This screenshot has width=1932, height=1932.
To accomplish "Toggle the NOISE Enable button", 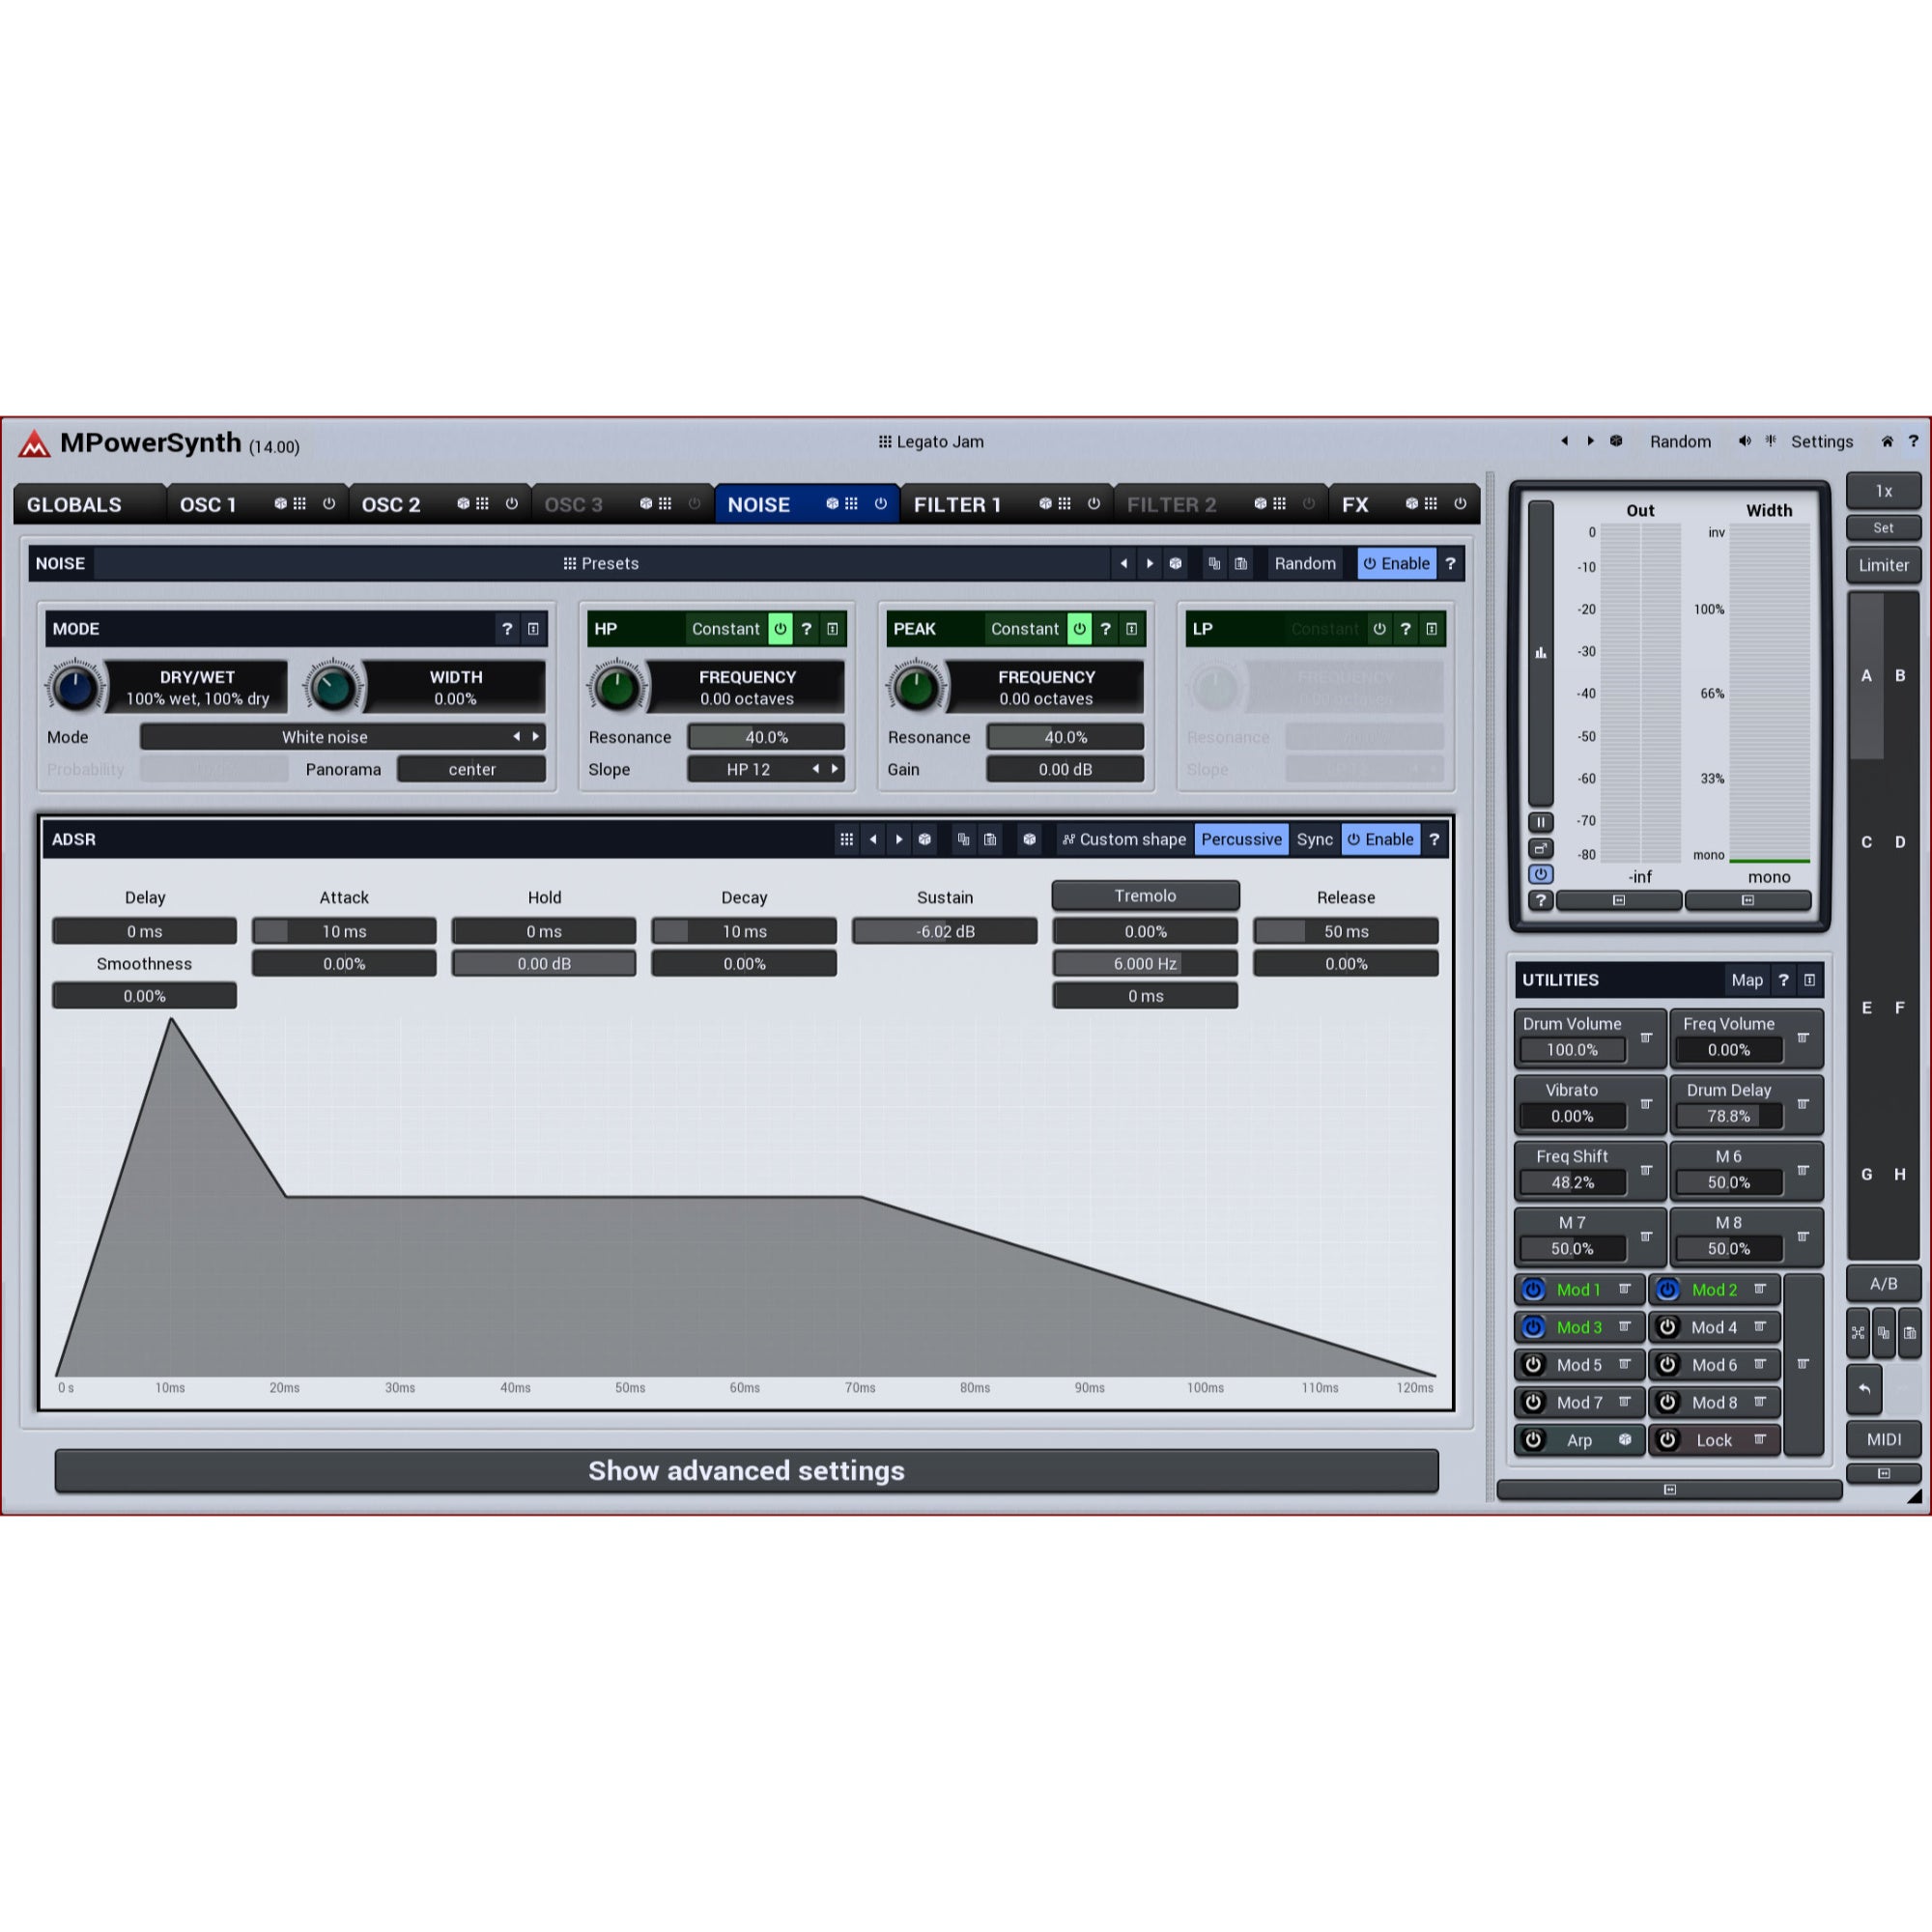I will 1396,563.
